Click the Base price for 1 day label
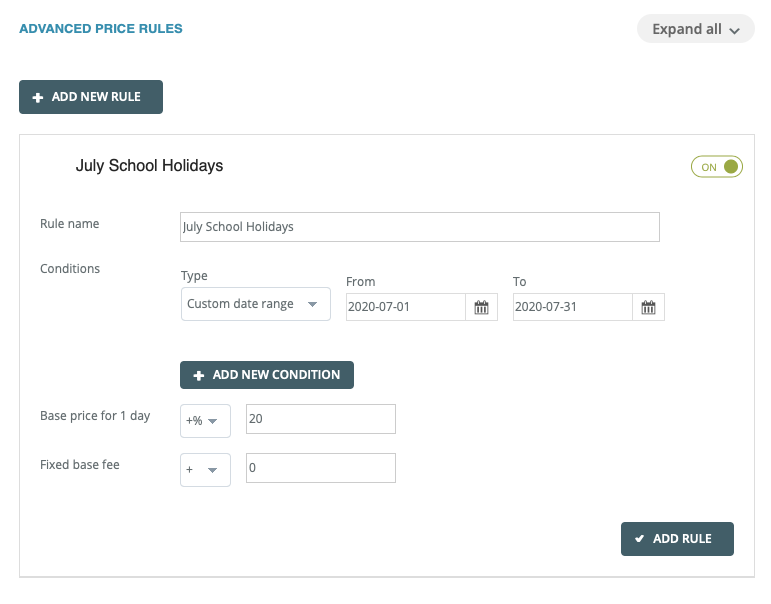 click(x=95, y=416)
